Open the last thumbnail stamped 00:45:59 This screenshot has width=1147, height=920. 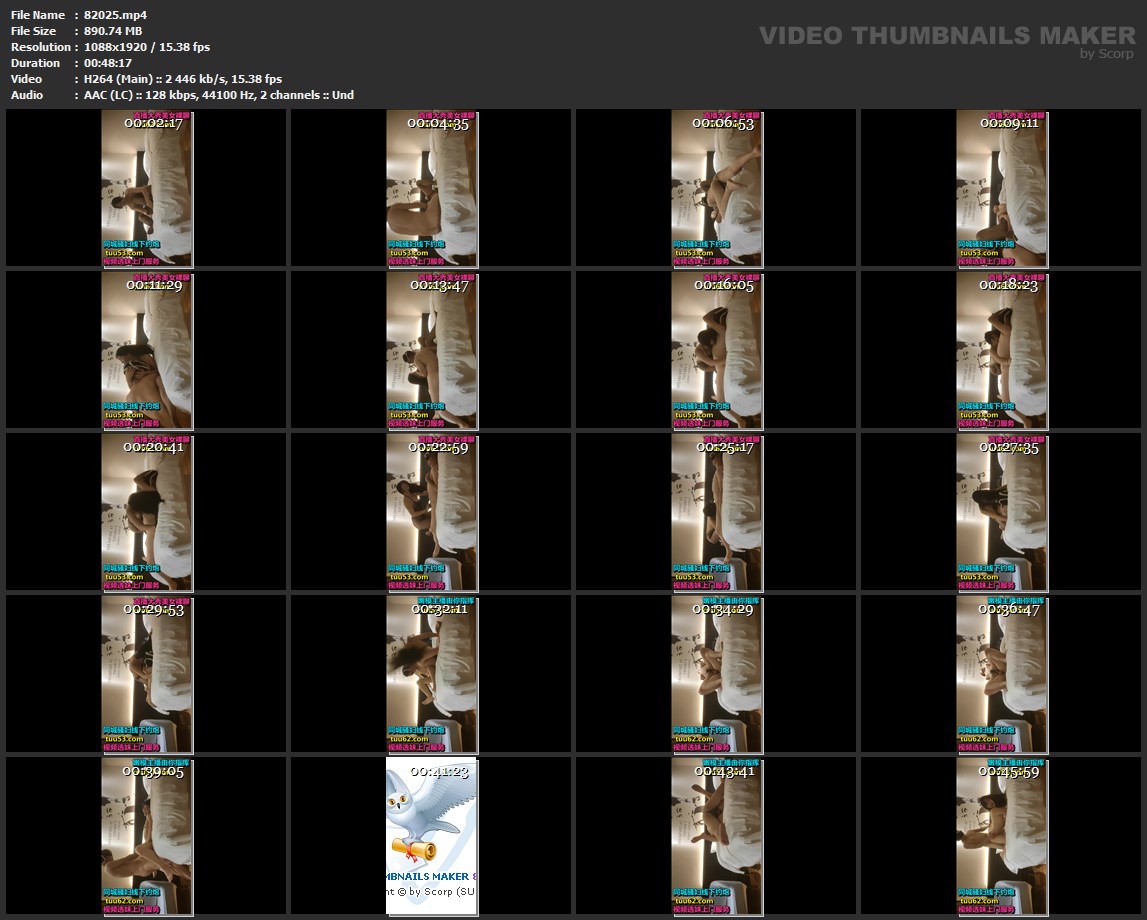pos(1002,836)
